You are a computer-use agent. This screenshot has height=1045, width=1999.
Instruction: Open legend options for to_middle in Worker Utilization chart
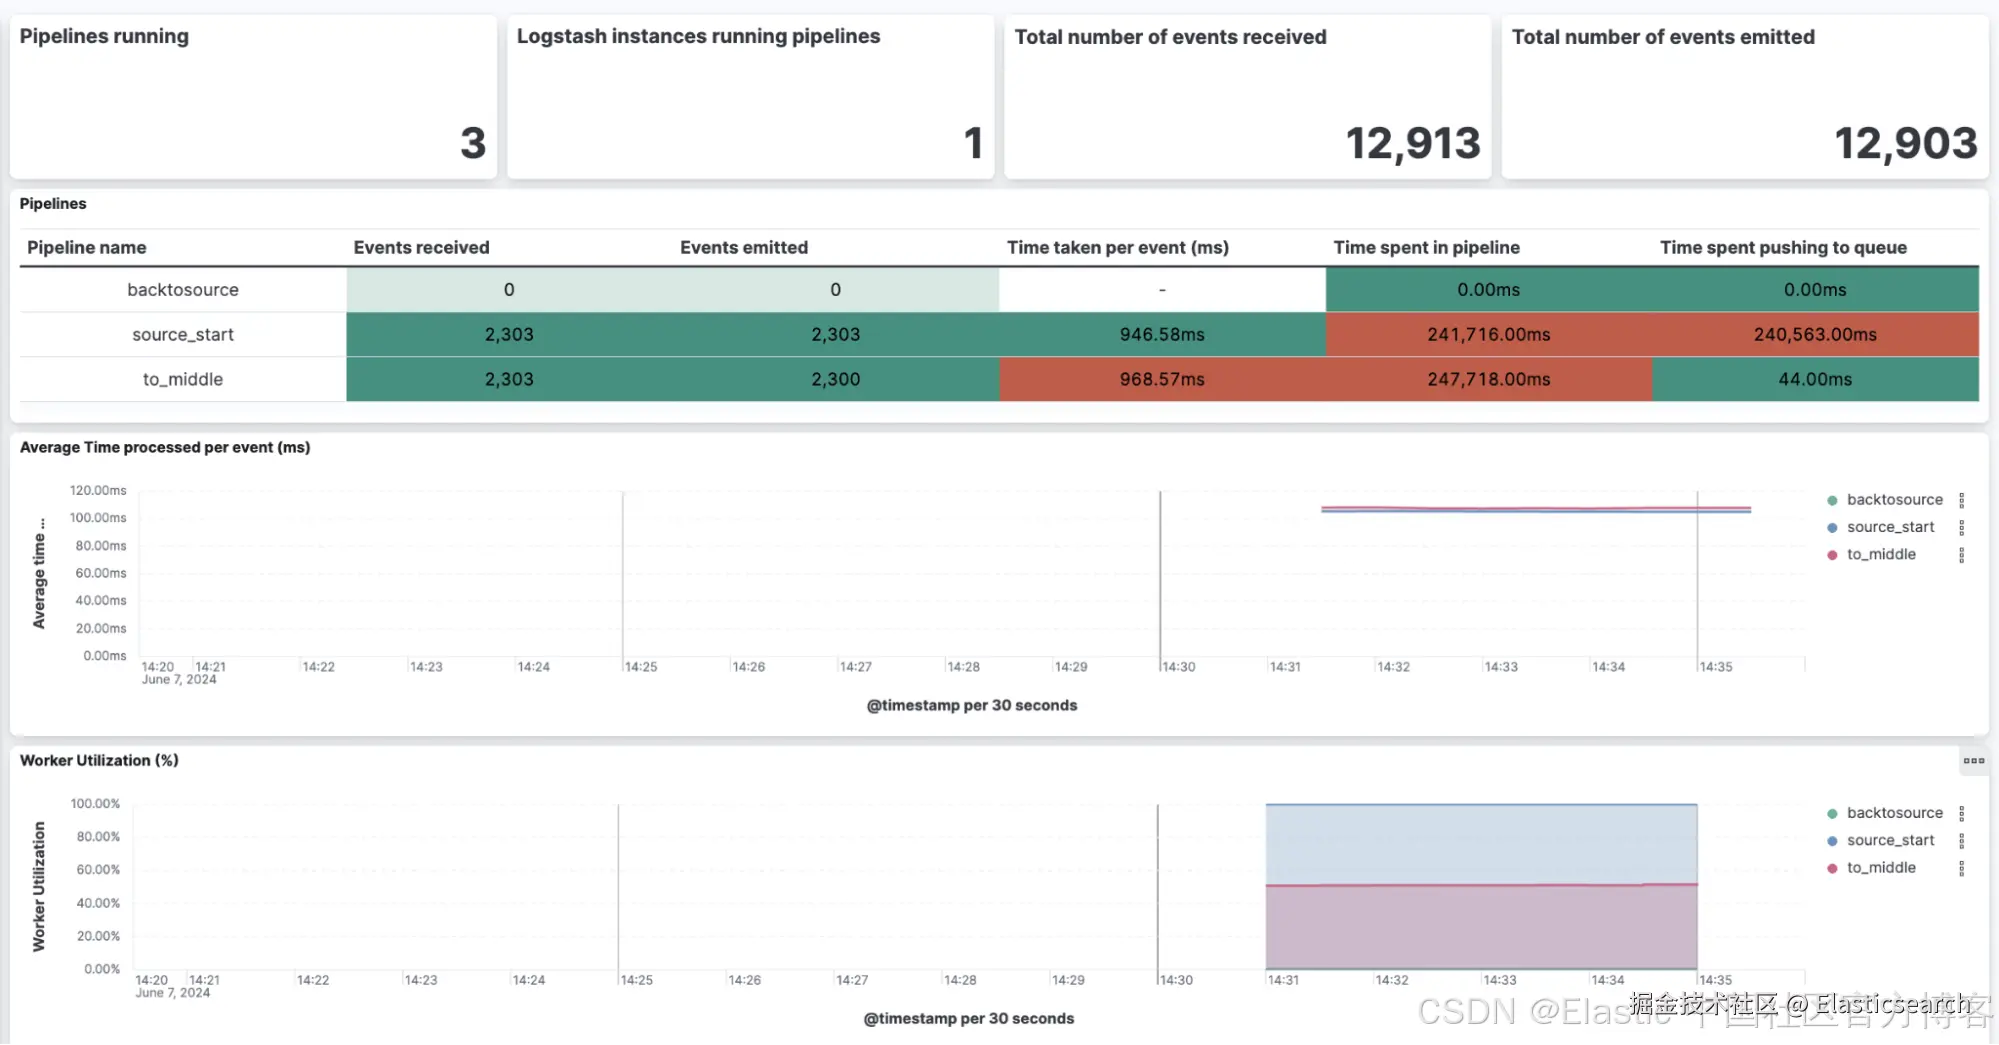(1961, 868)
